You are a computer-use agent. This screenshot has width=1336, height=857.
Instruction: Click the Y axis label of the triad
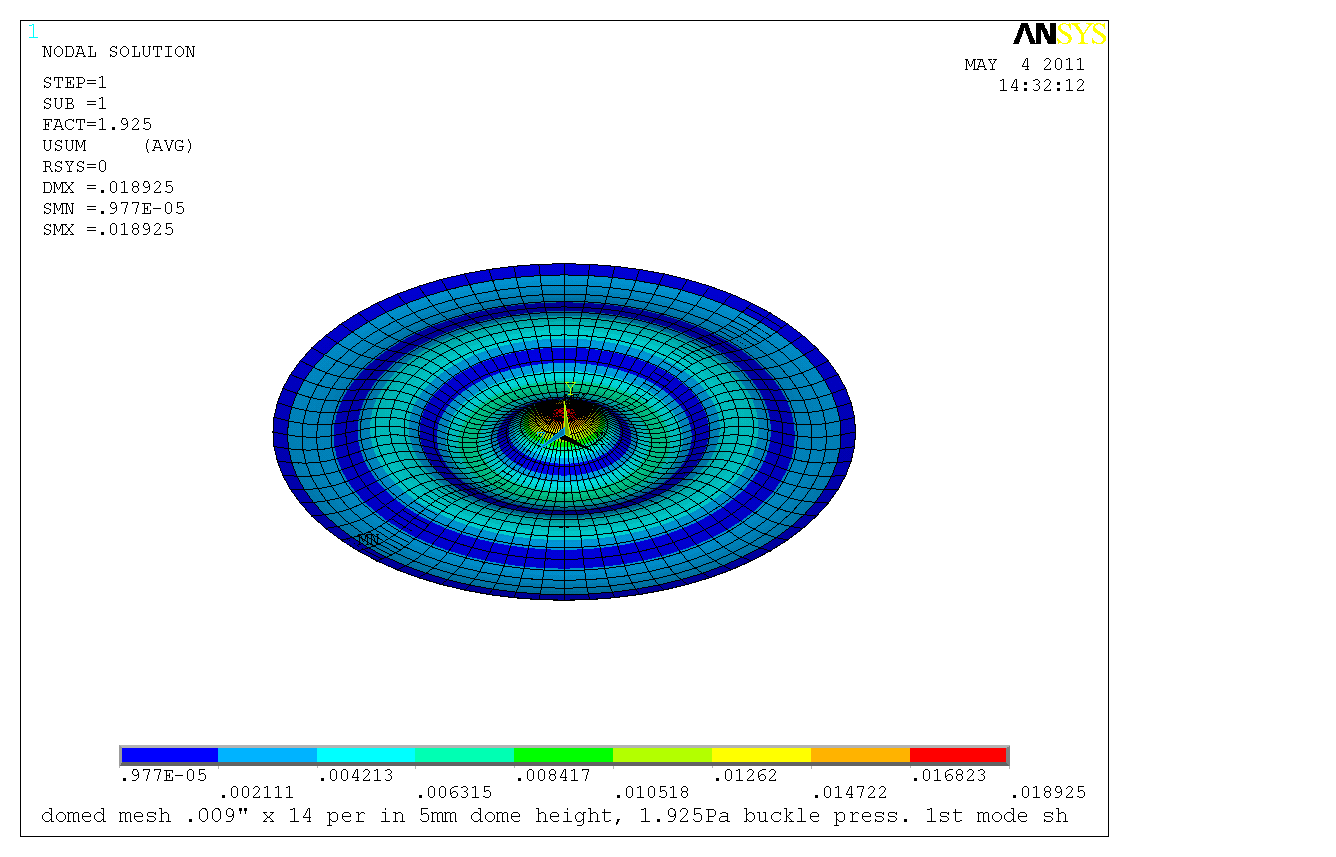pyautogui.click(x=569, y=388)
